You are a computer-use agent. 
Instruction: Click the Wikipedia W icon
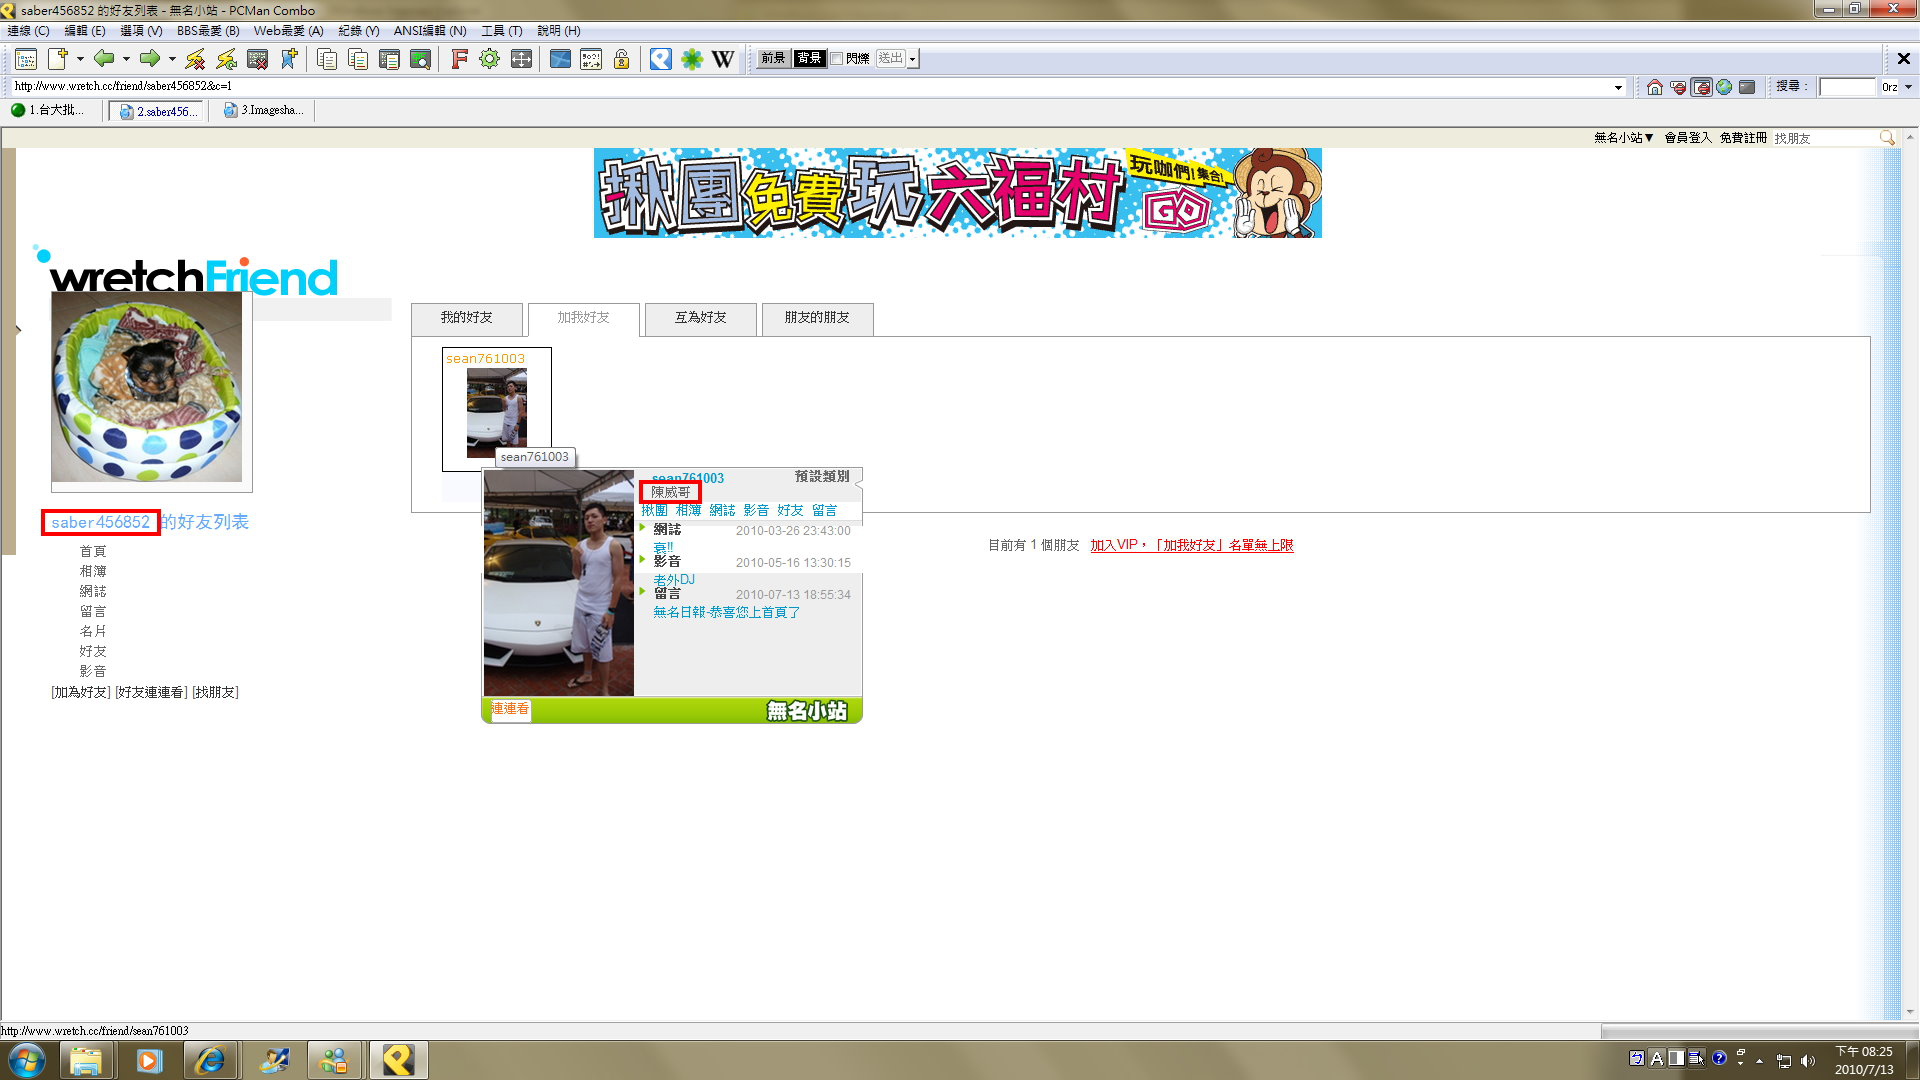[x=723, y=59]
